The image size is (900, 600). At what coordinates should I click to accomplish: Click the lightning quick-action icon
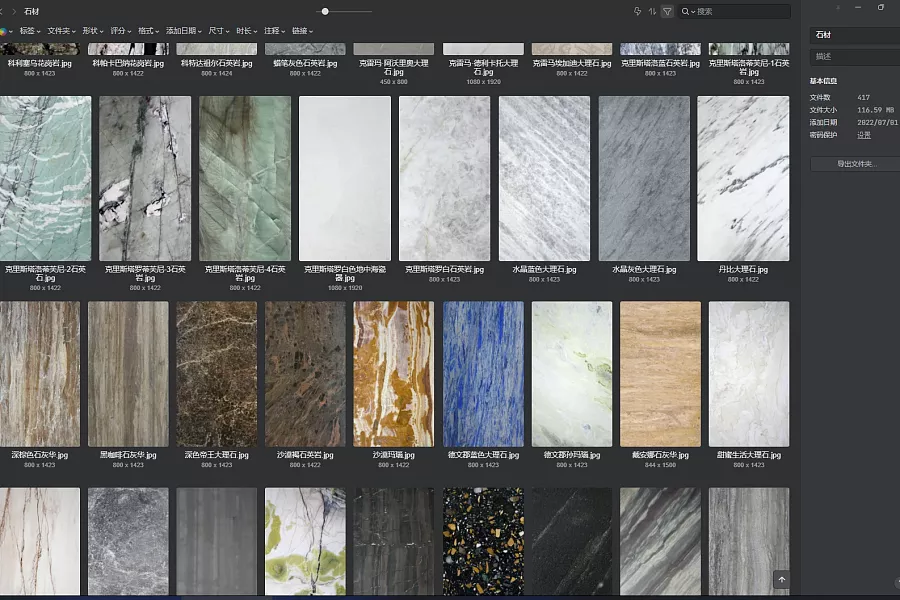[637, 11]
